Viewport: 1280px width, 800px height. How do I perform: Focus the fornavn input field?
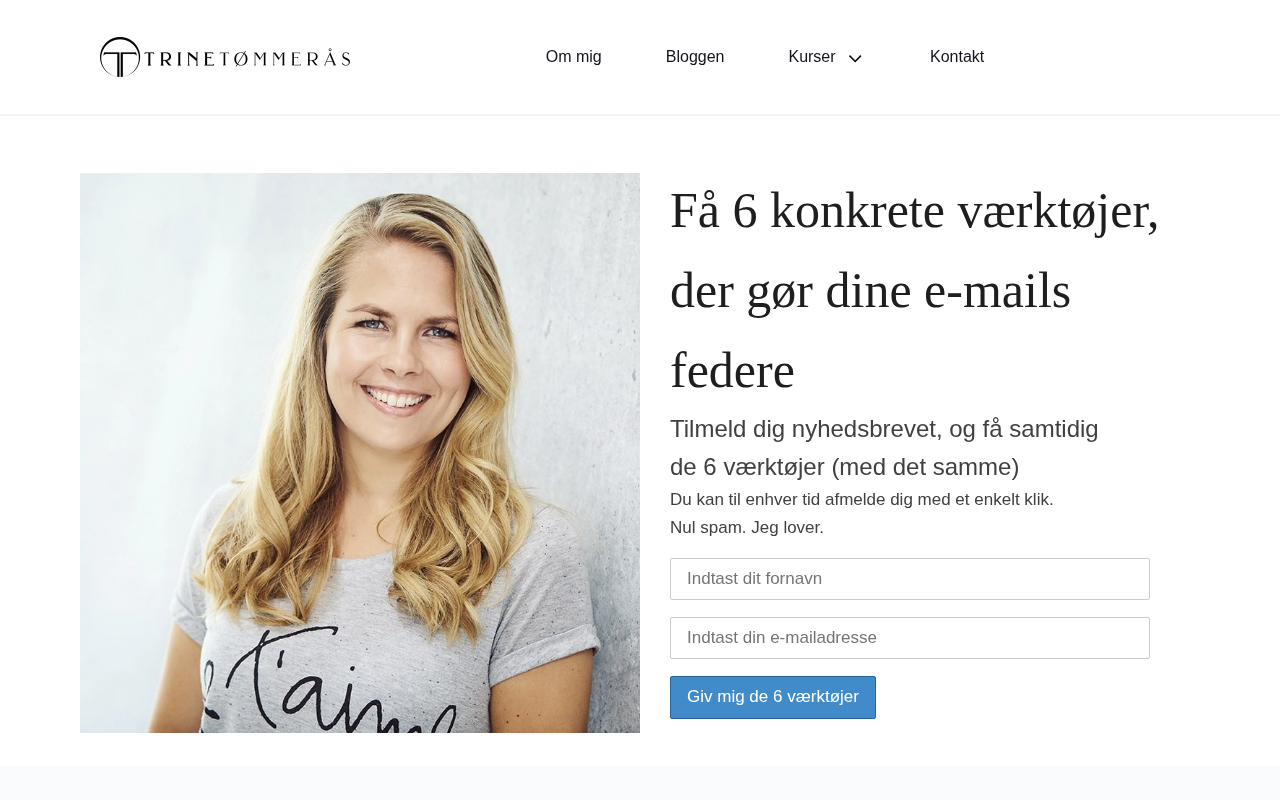tap(910, 579)
